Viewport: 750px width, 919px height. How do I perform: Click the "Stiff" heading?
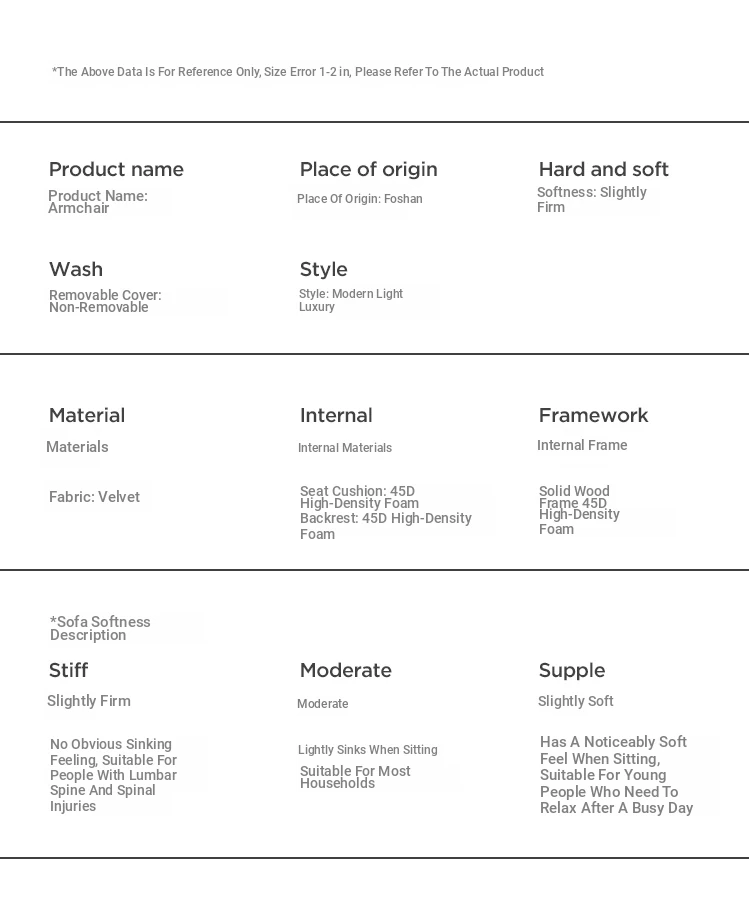(68, 670)
